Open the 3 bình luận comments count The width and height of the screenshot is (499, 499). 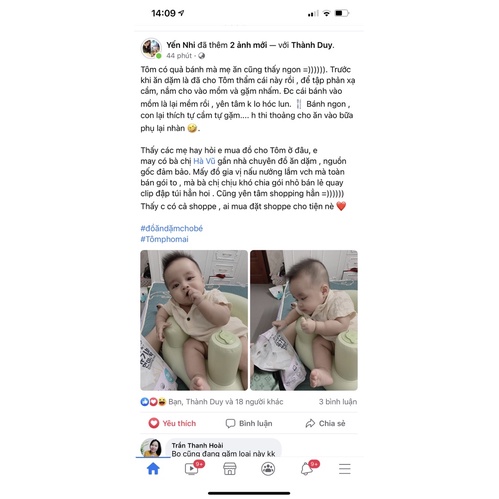click(338, 402)
